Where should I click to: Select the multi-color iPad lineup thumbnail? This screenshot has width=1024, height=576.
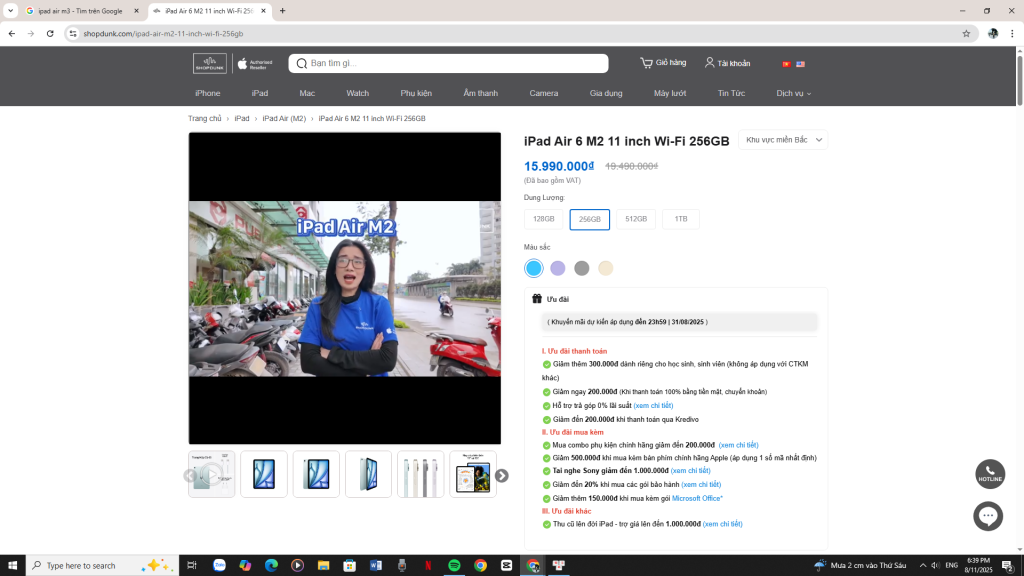[421, 475]
